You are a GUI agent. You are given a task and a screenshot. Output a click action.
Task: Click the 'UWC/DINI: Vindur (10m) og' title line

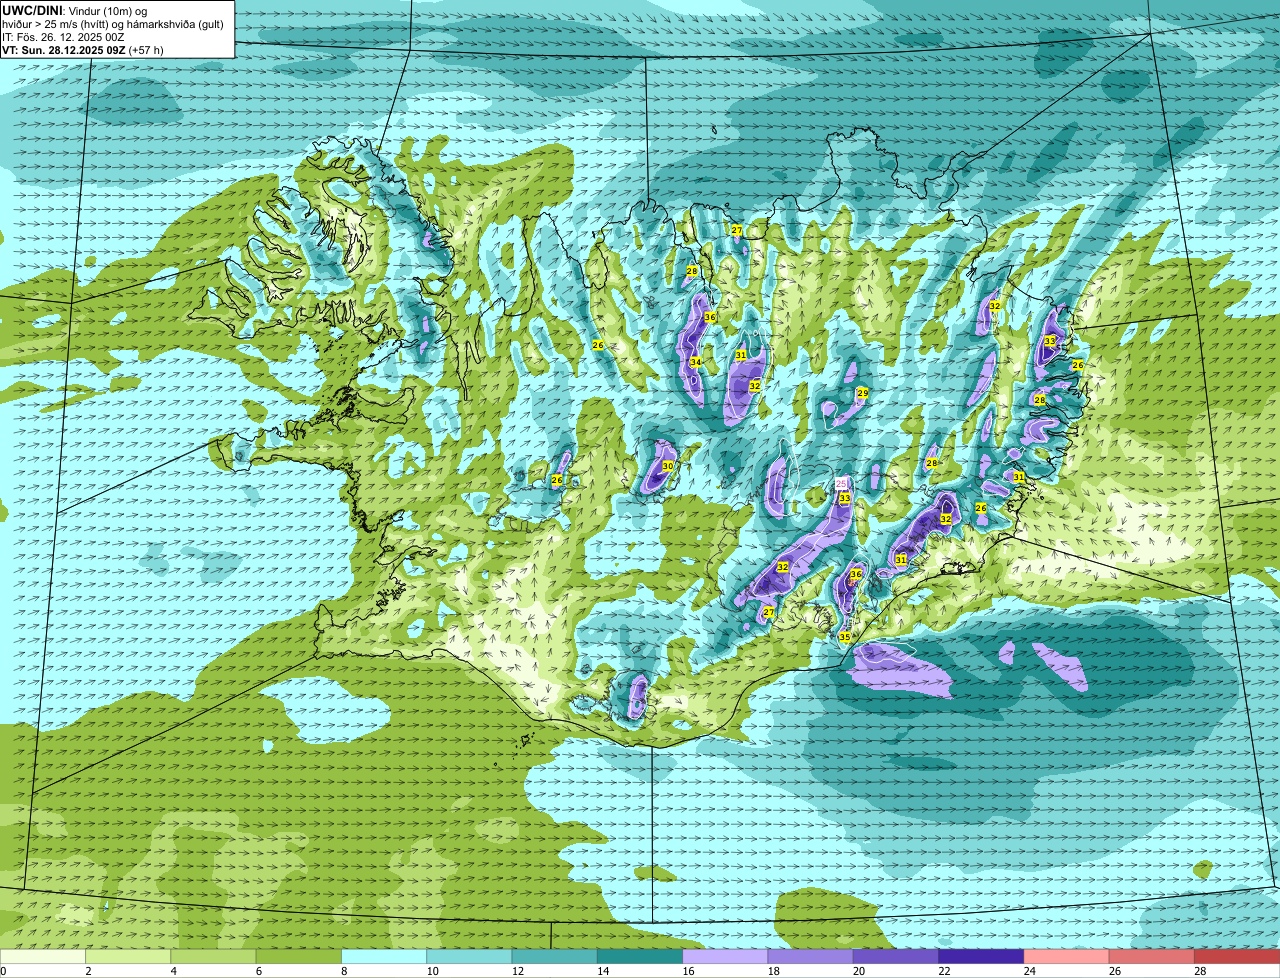click(75, 10)
